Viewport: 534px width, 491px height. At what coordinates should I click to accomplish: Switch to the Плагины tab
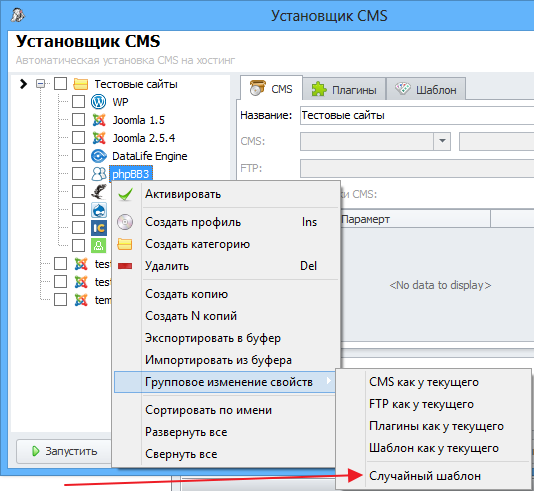pos(344,89)
